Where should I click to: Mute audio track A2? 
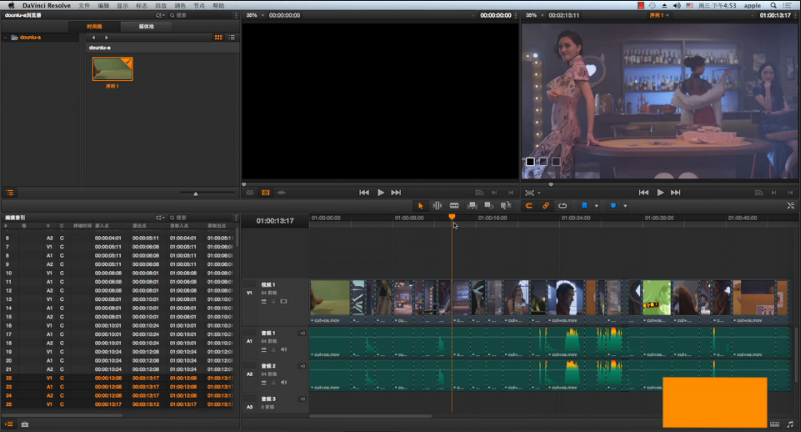coord(284,382)
